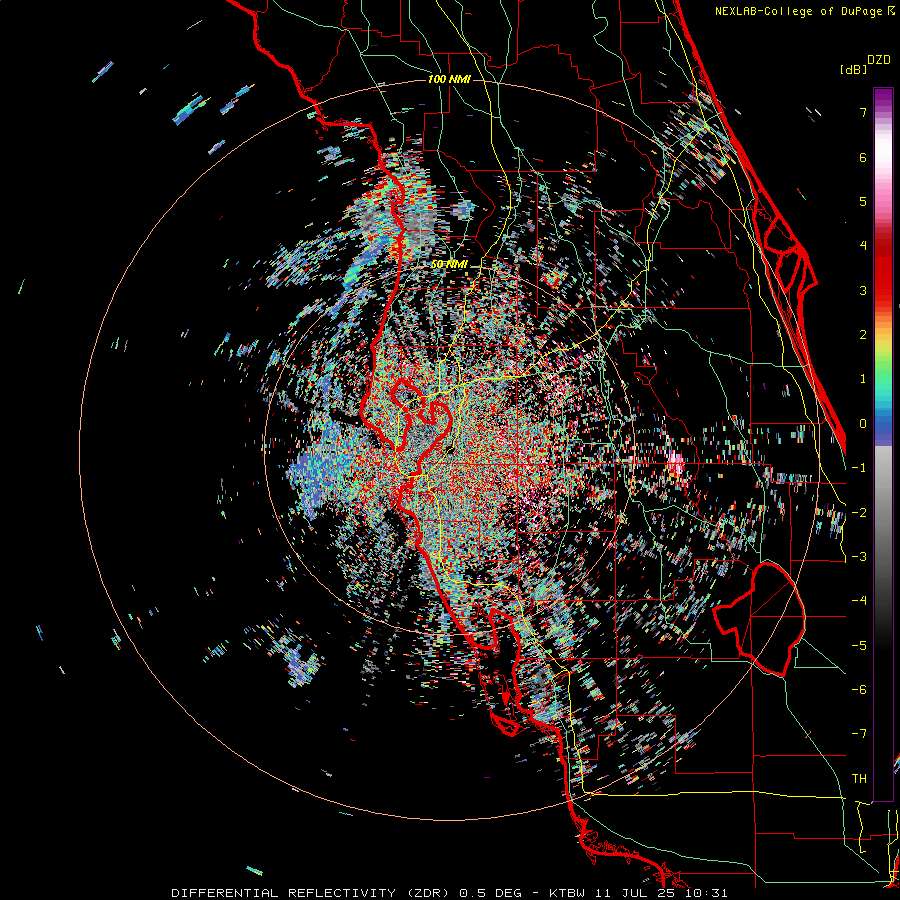Click the -7 value on color scale

tap(859, 734)
